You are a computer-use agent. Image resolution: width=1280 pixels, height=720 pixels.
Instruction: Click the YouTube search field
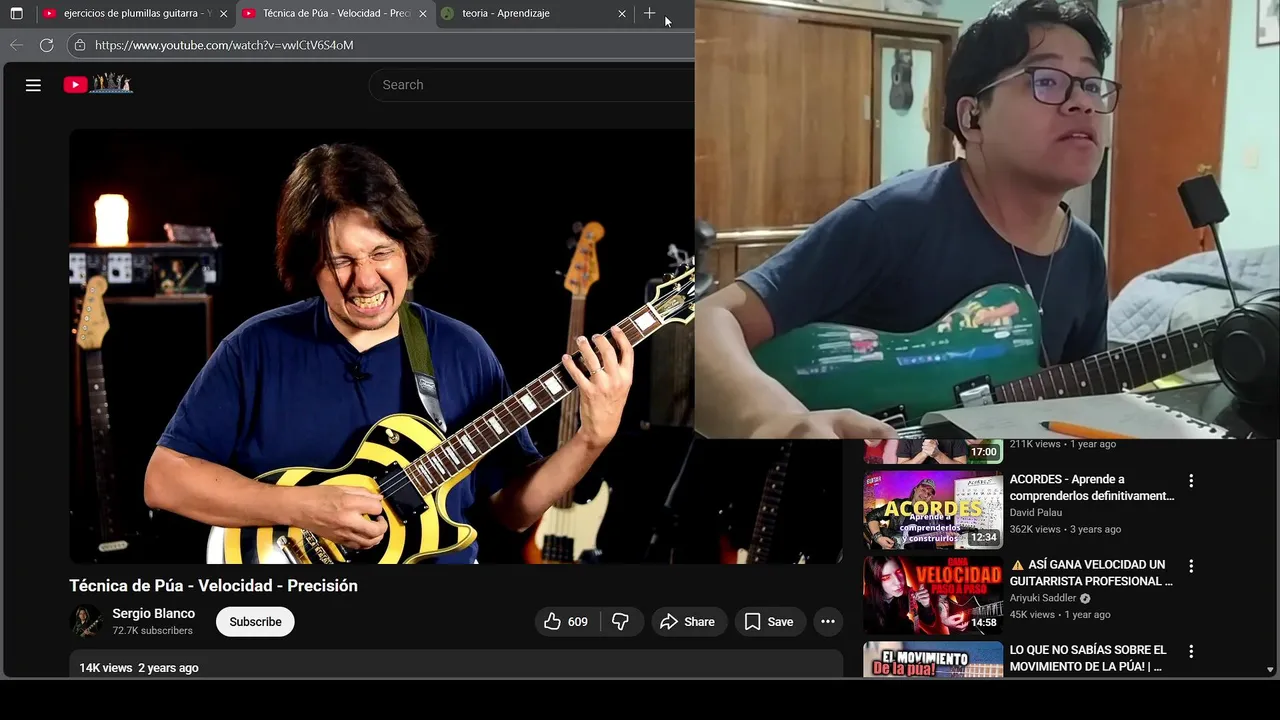(530, 85)
